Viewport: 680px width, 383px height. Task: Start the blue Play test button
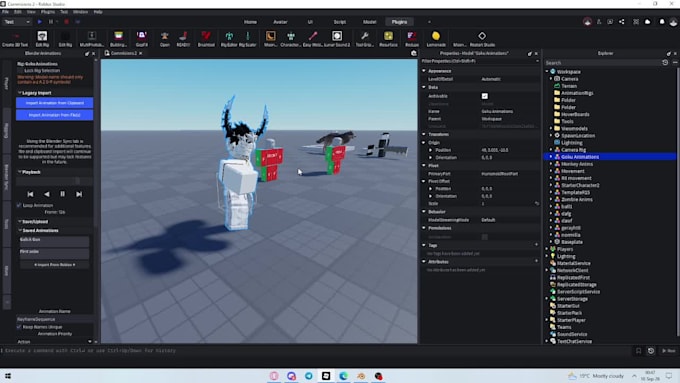point(39,22)
